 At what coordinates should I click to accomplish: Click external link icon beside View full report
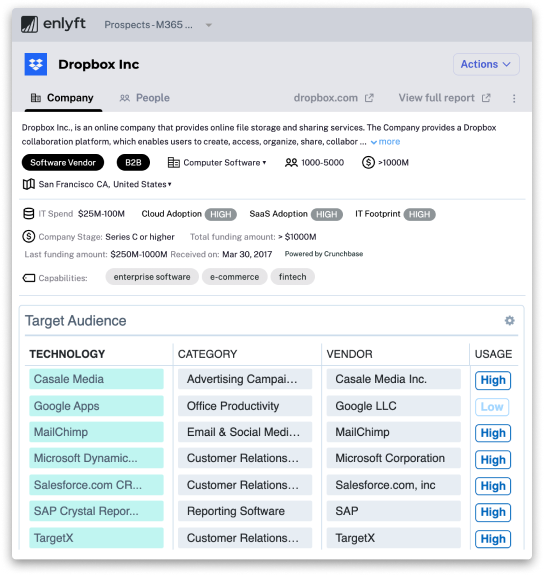coord(486,98)
